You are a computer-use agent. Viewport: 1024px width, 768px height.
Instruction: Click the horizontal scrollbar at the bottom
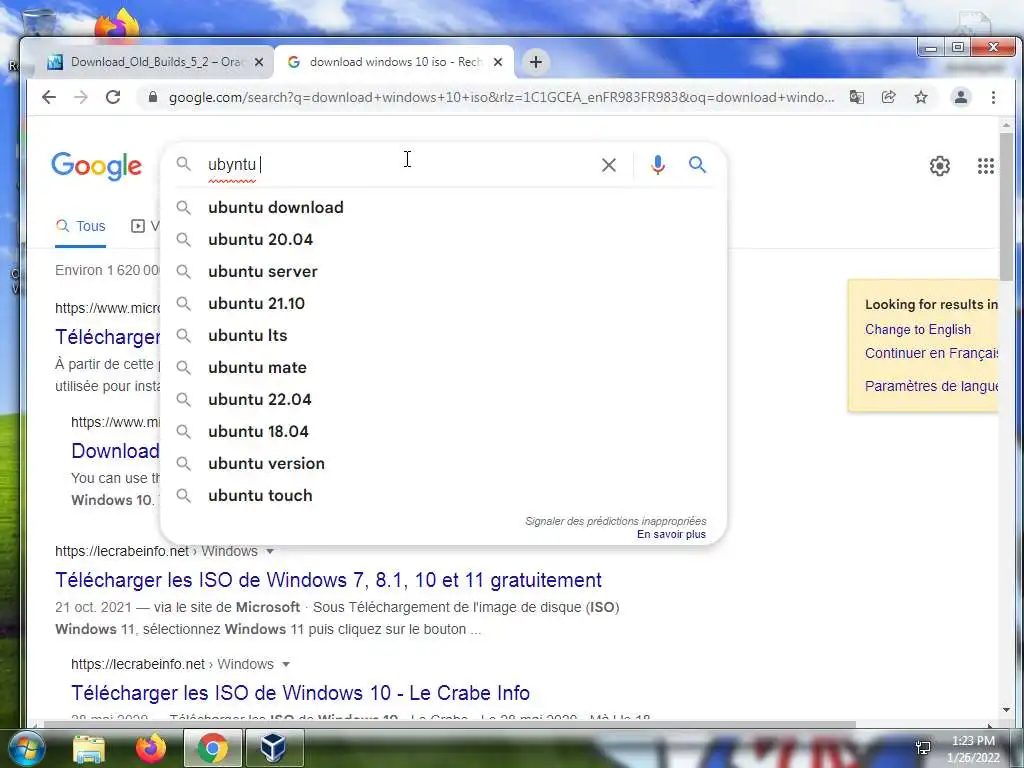coord(449,724)
